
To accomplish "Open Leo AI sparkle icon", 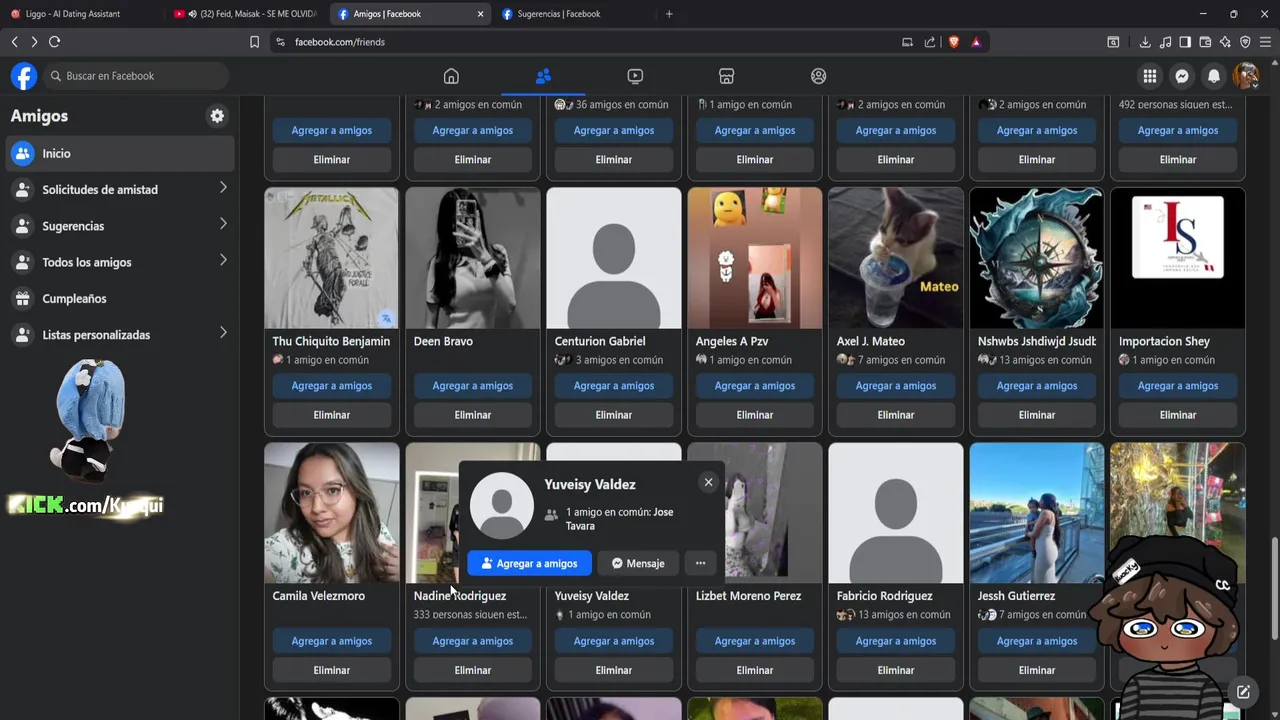I will point(1225,42).
